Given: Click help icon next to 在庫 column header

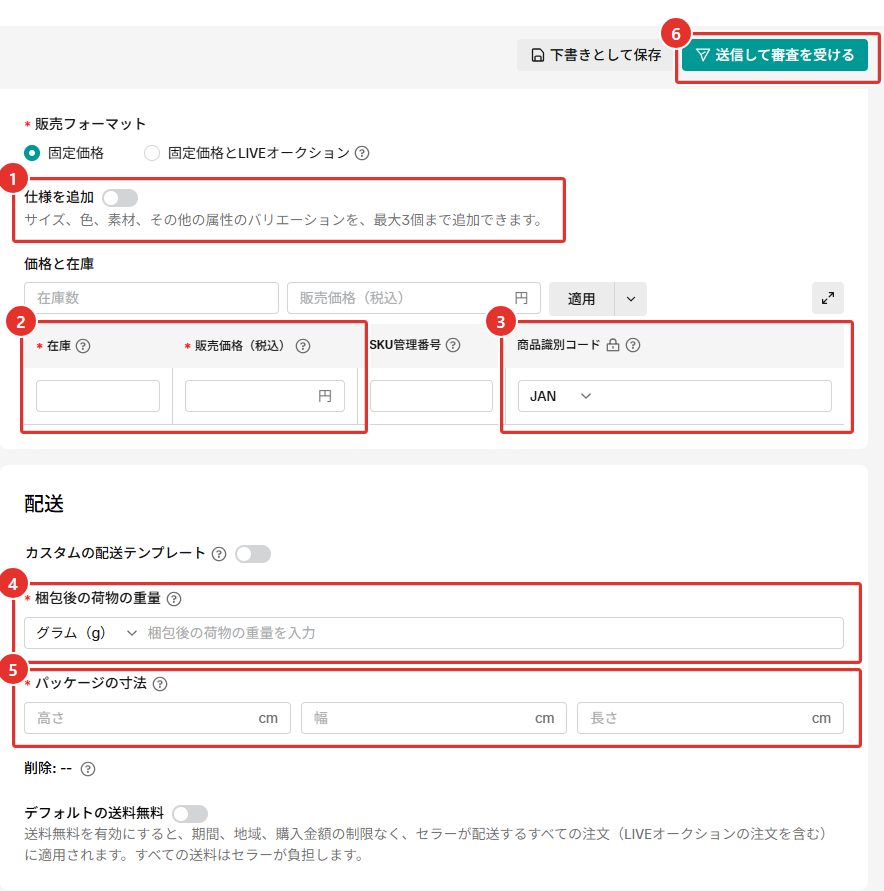Looking at the screenshot, I should [83, 346].
